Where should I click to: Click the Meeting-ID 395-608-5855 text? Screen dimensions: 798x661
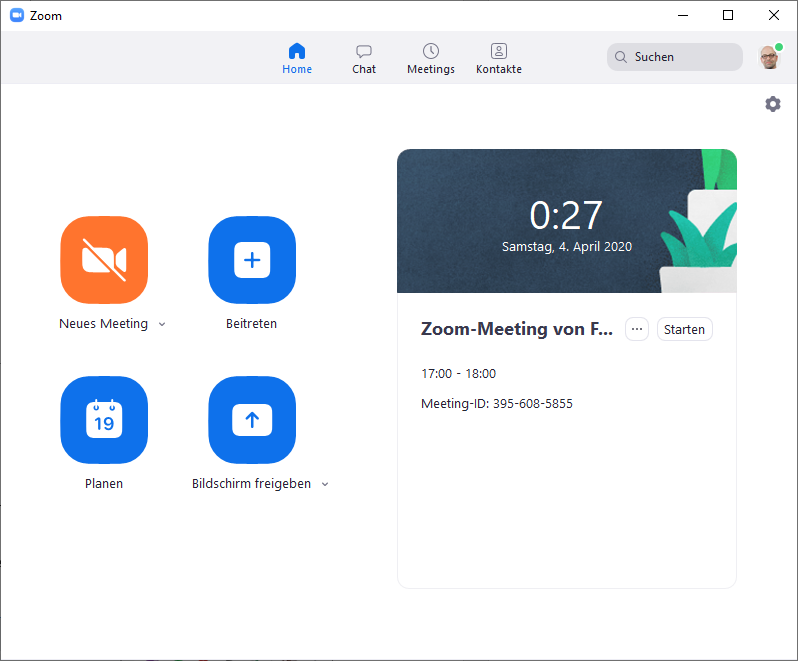[497, 404]
